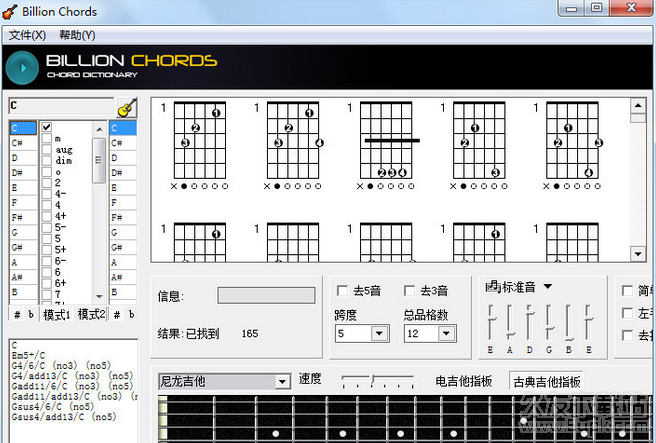Image resolution: width=656 pixels, height=443 pixels.
Task: Select Gsus4/6/C (no5) result
Action: [53, 407]
